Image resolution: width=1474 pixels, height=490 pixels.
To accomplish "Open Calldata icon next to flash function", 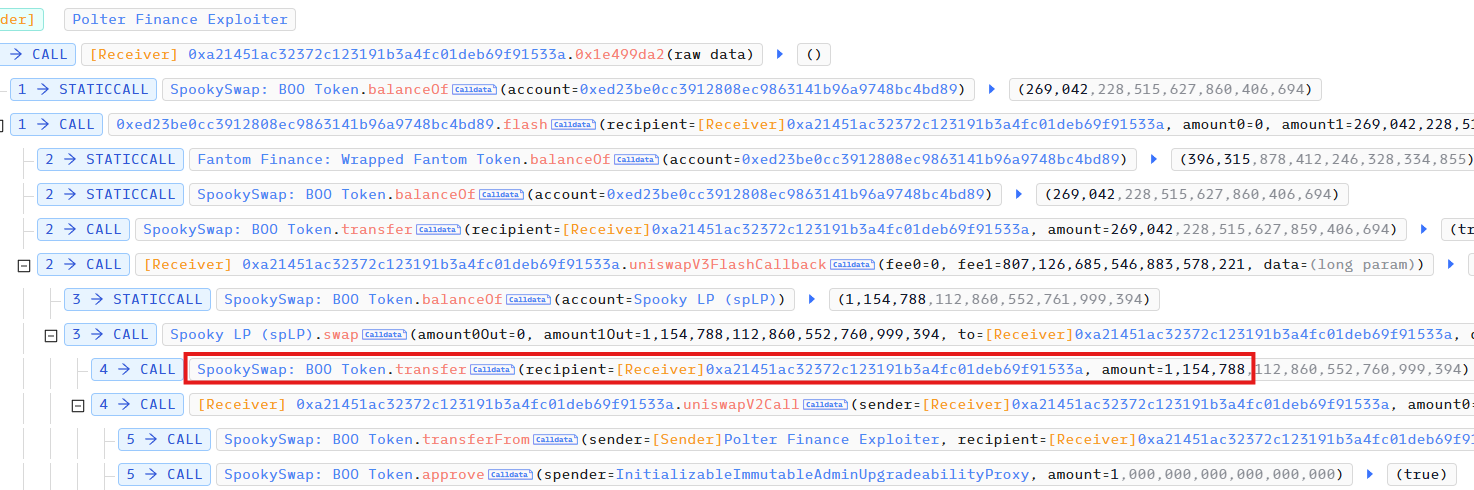I will pyautogui.click(x=574, y=124).
